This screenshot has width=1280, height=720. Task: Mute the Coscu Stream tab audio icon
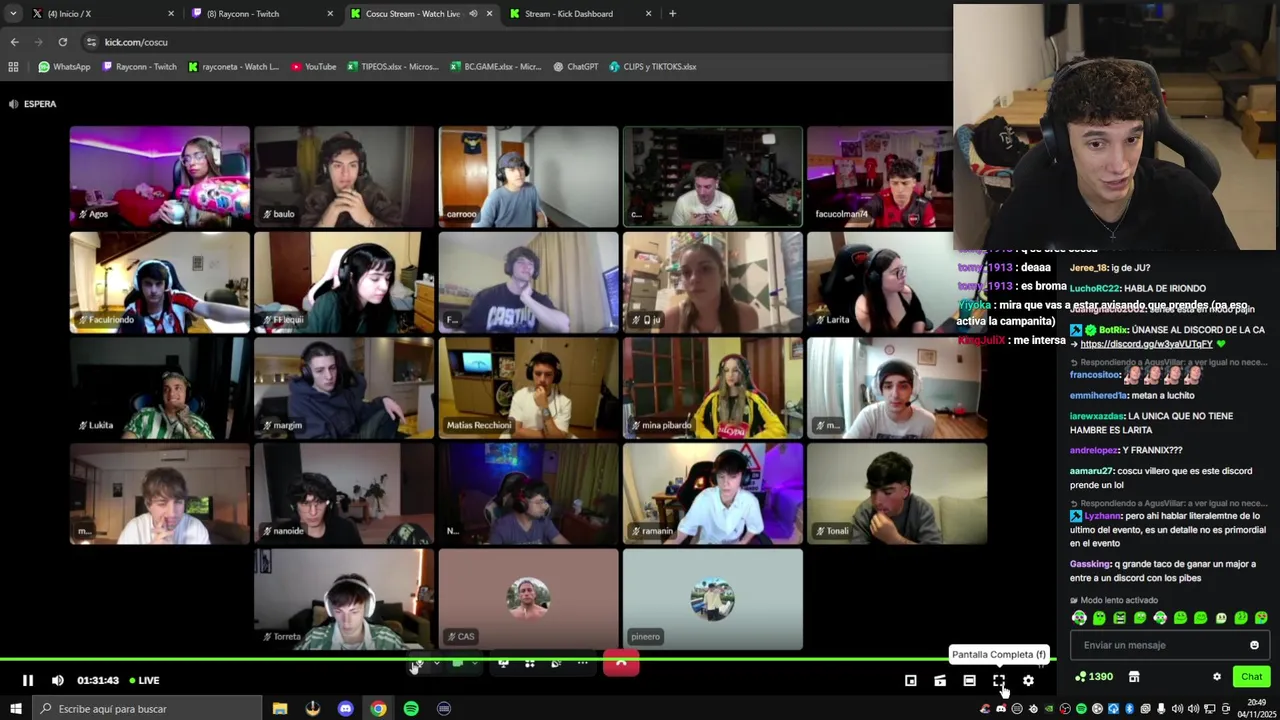473,14
